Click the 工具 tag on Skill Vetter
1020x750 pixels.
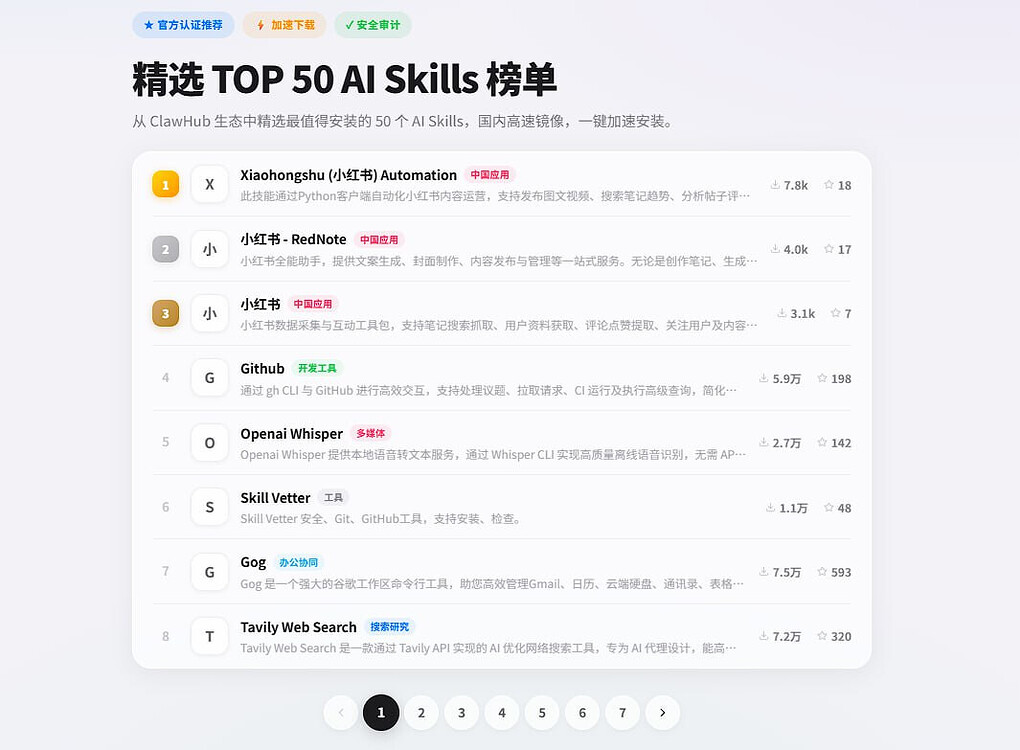[333, 498]
